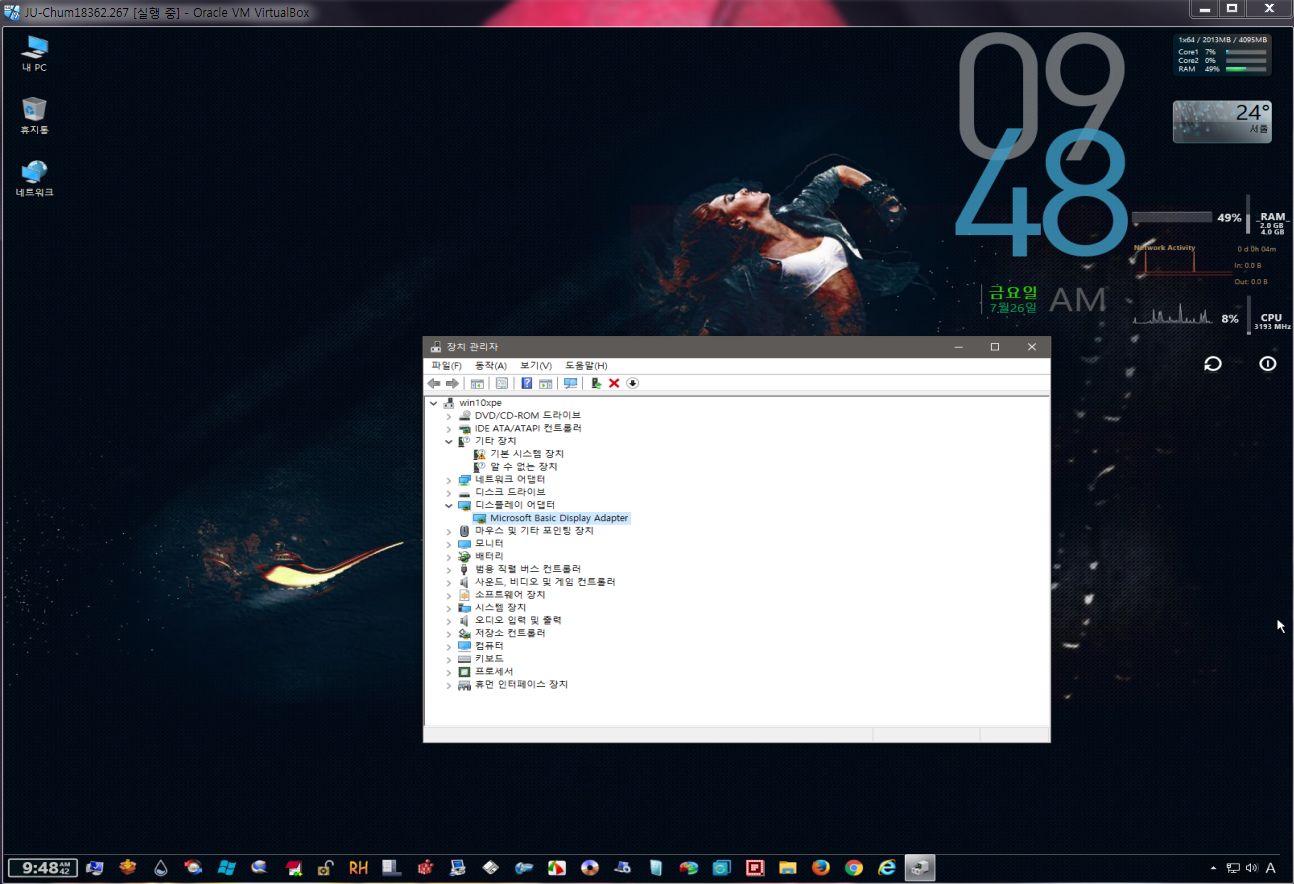Click the 9:48 clock on taskbar
Screen dimensions: 1294x884
point(43,868)
